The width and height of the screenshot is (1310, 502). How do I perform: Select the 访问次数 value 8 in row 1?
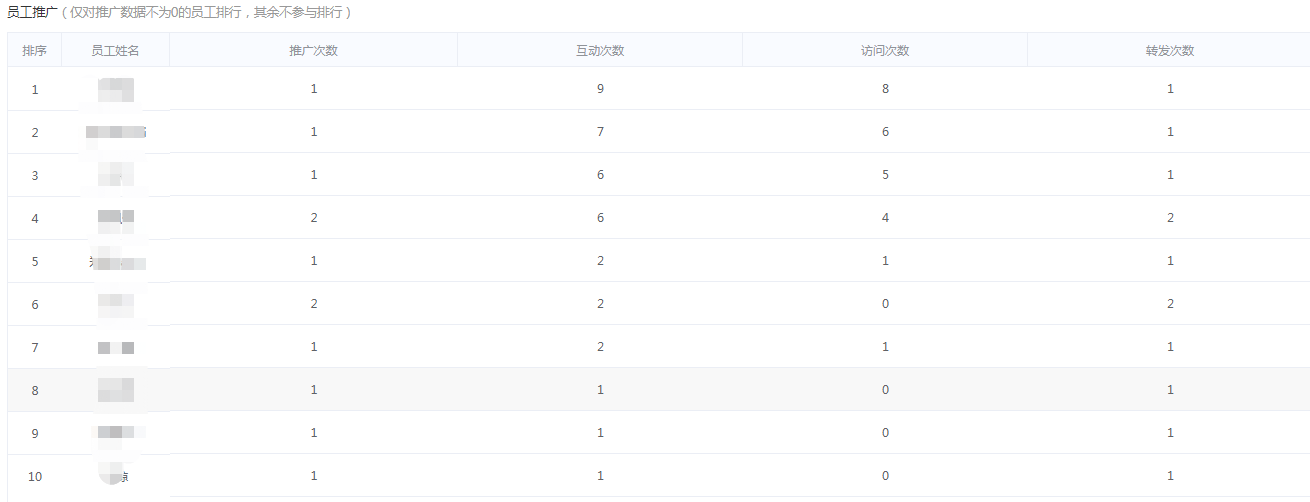click(x=885, y=89)
